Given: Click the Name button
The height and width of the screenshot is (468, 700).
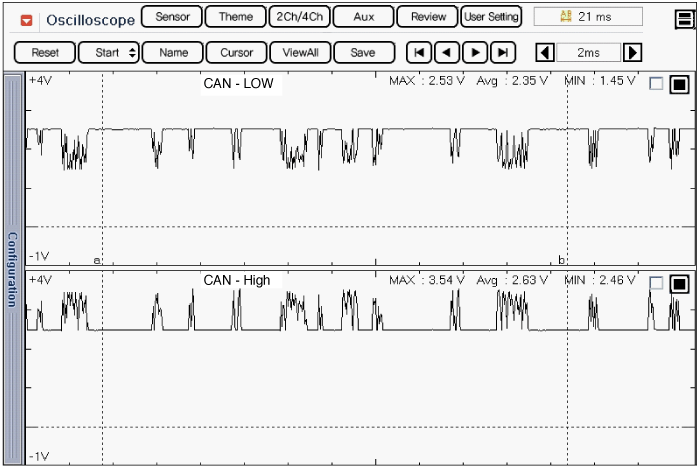Looking at the screenshot, I should [173, 53].
